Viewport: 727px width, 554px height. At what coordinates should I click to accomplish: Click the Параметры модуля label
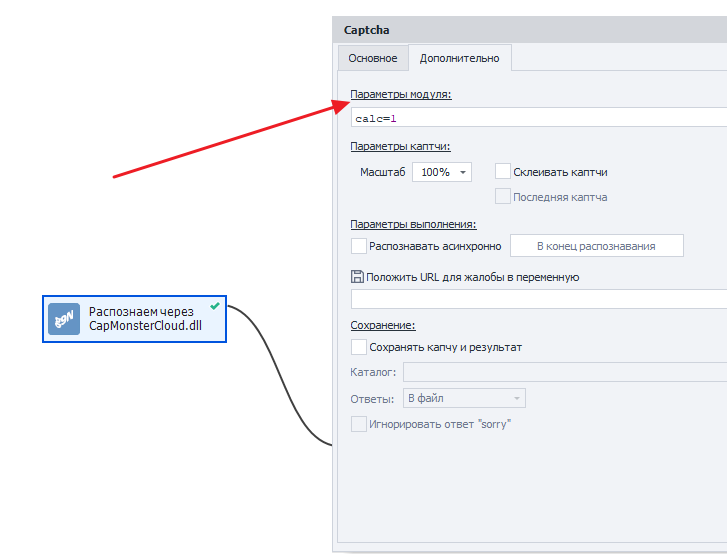[401, 94]
